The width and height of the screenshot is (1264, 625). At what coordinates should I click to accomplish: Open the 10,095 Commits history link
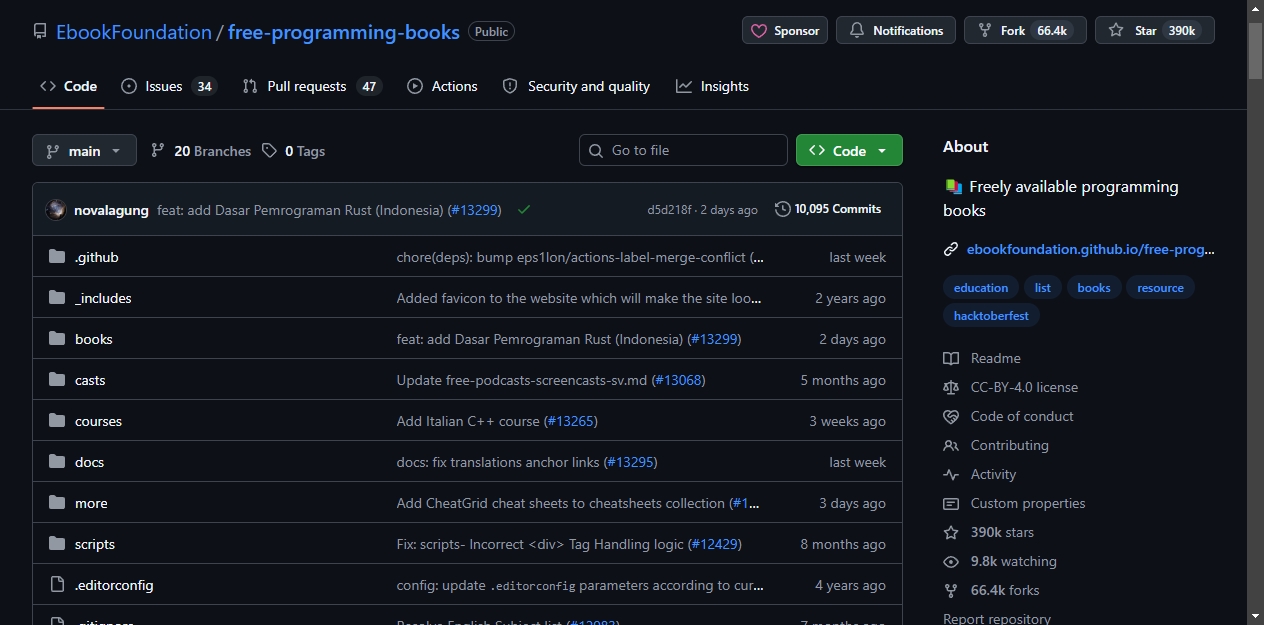(828, 209)
